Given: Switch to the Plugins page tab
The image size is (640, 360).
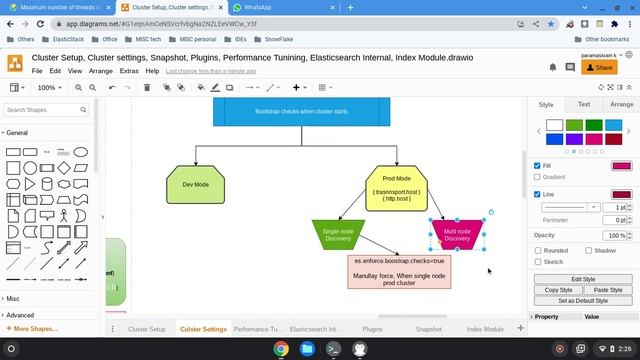Looking at the screenshot, I should click(372, 329).
